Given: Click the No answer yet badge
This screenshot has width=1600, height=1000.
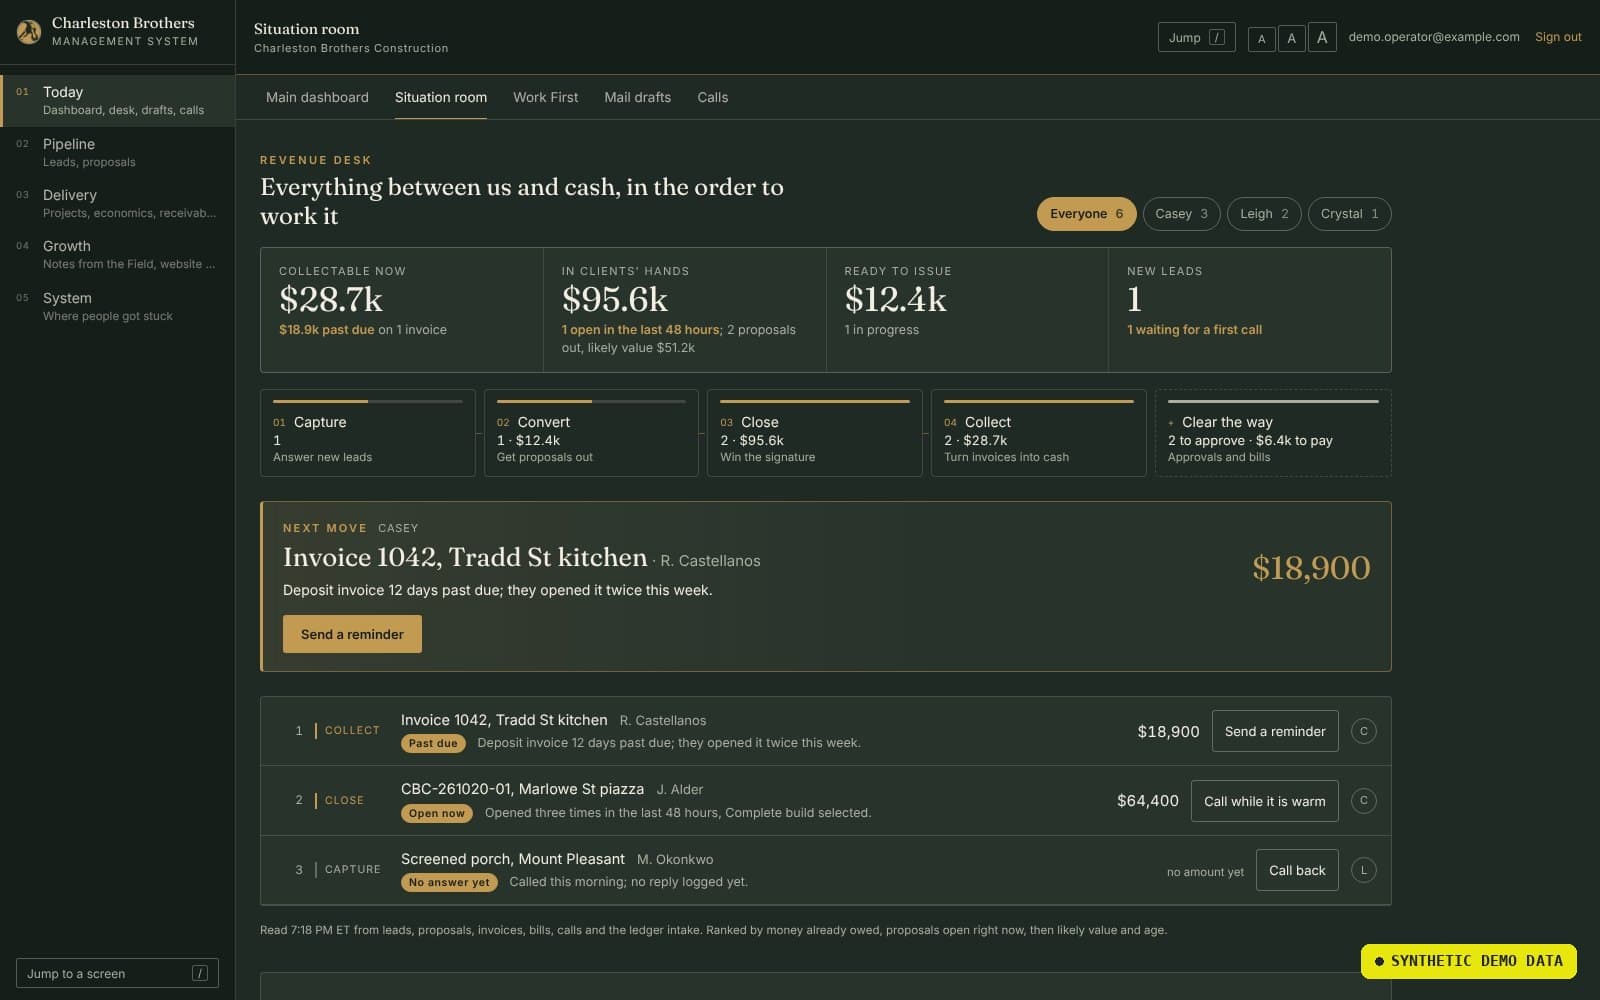Looking at the screenshot, I should click(449, 882).
